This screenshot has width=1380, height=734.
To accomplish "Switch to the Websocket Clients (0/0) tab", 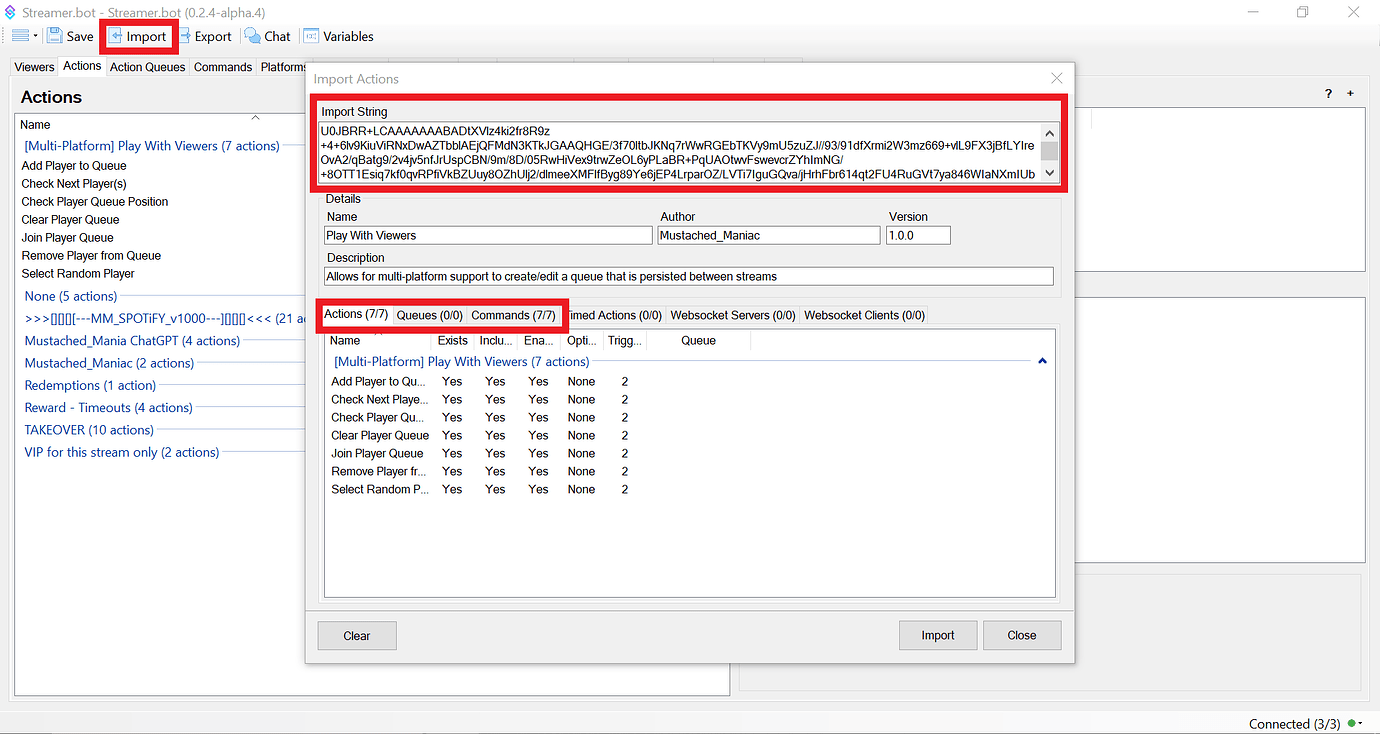I will (x=864, y=315).
